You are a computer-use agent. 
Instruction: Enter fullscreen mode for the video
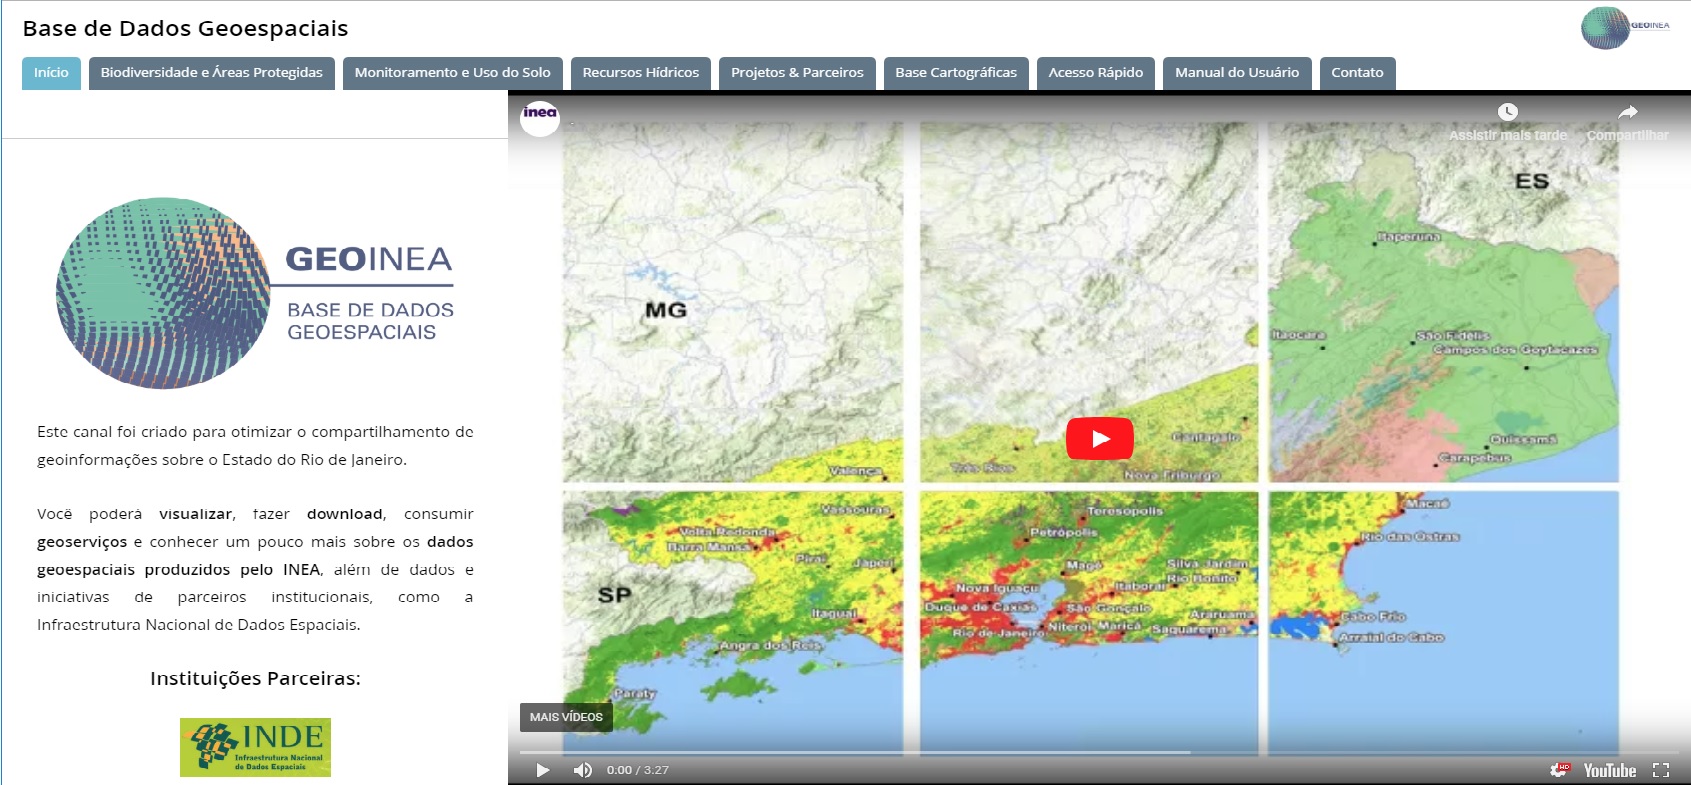[1661, 770]
